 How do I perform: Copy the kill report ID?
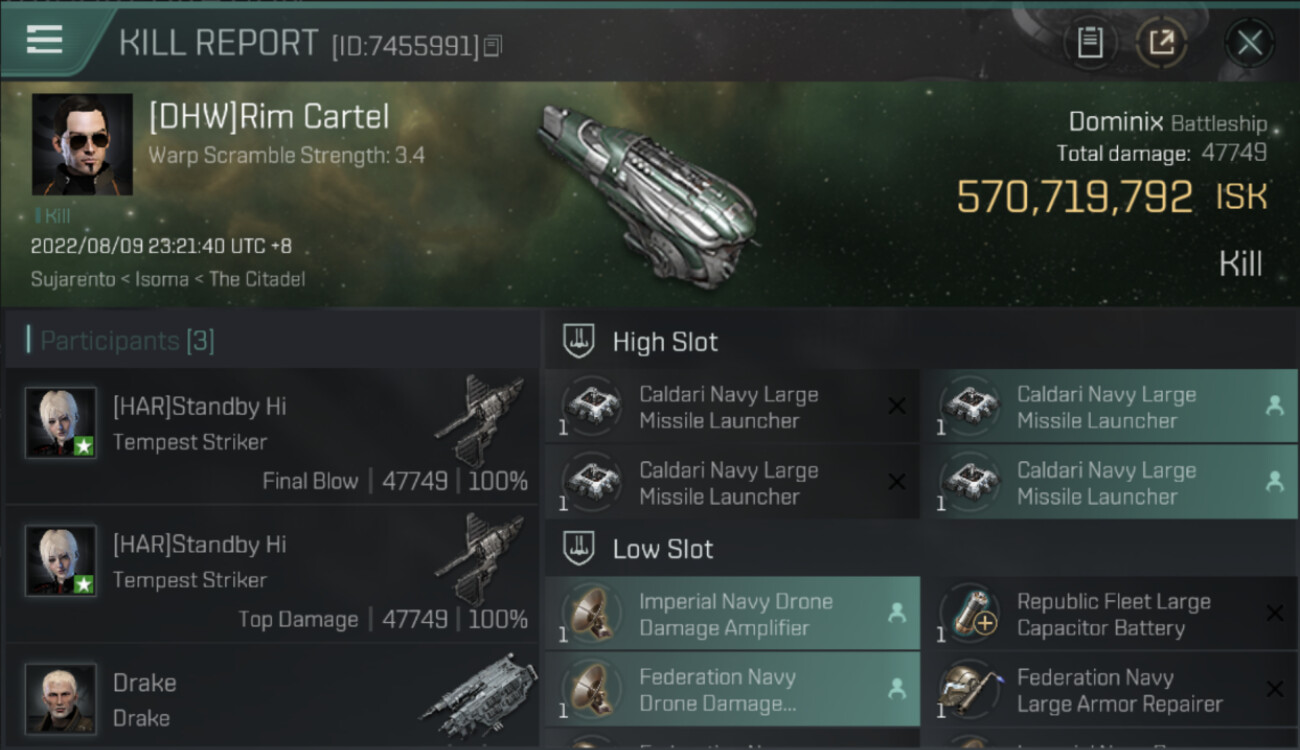[x=492, y=46]
